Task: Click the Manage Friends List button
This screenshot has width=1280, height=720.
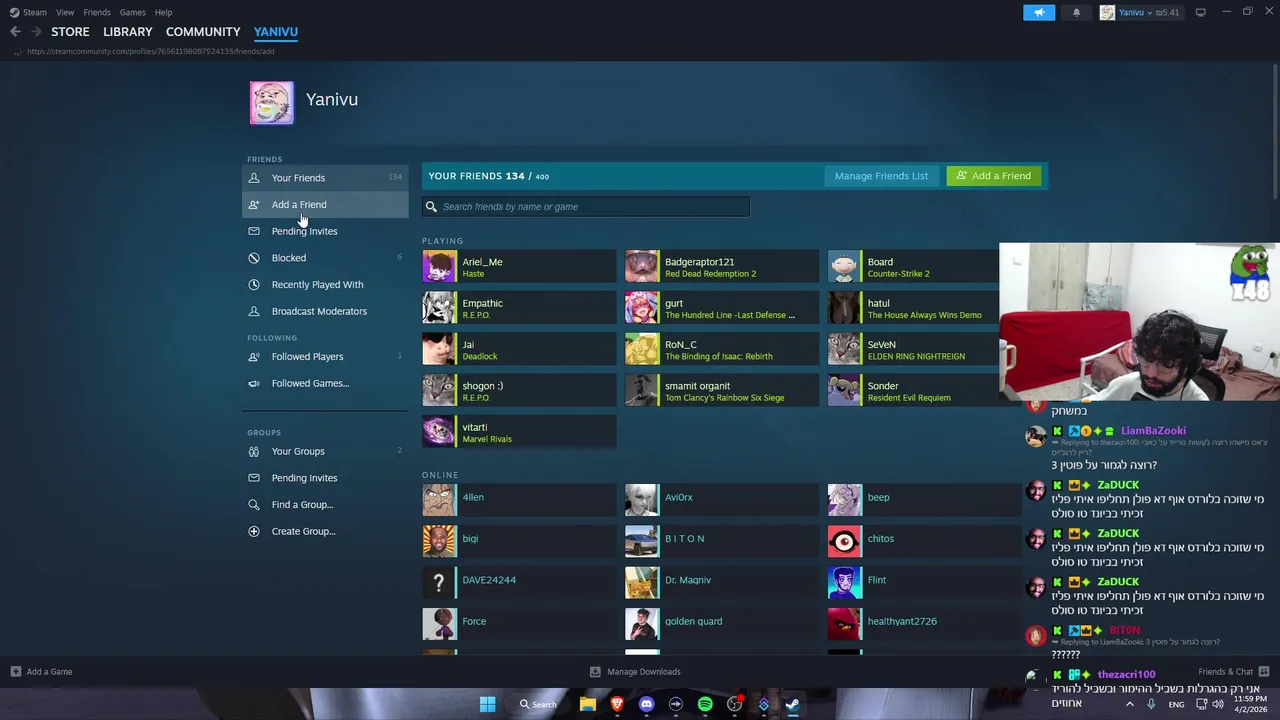Action: (x=881, y=176)
